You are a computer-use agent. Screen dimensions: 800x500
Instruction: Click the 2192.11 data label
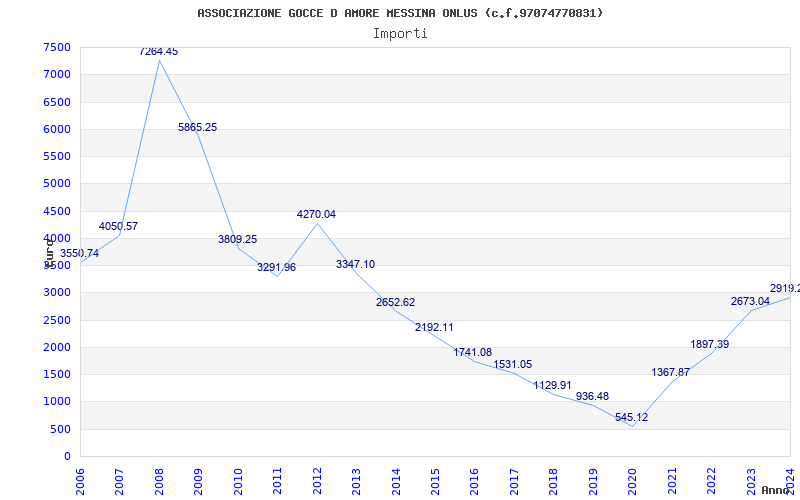(x=434, y=328)
